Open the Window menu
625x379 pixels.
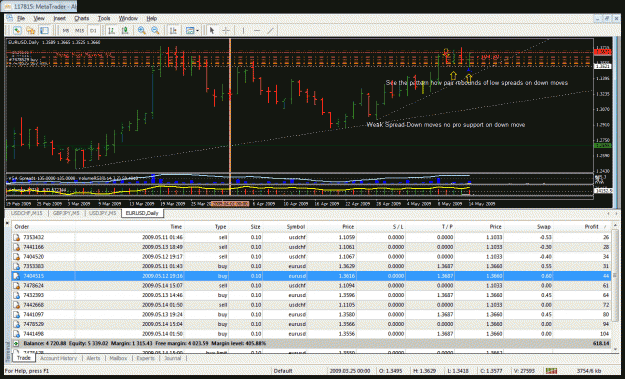(128, 18)
